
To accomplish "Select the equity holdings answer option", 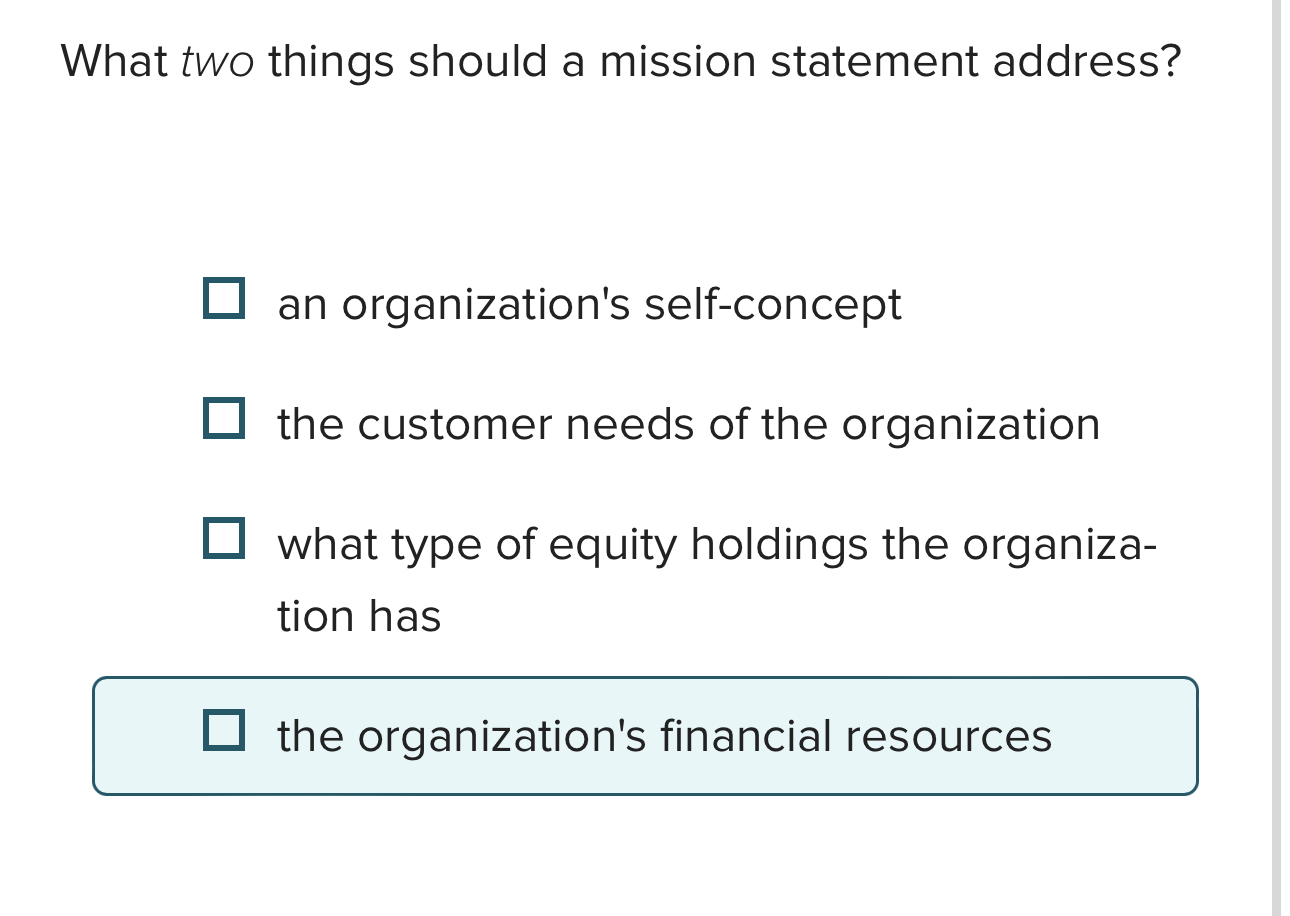I will tap(716, 545).
